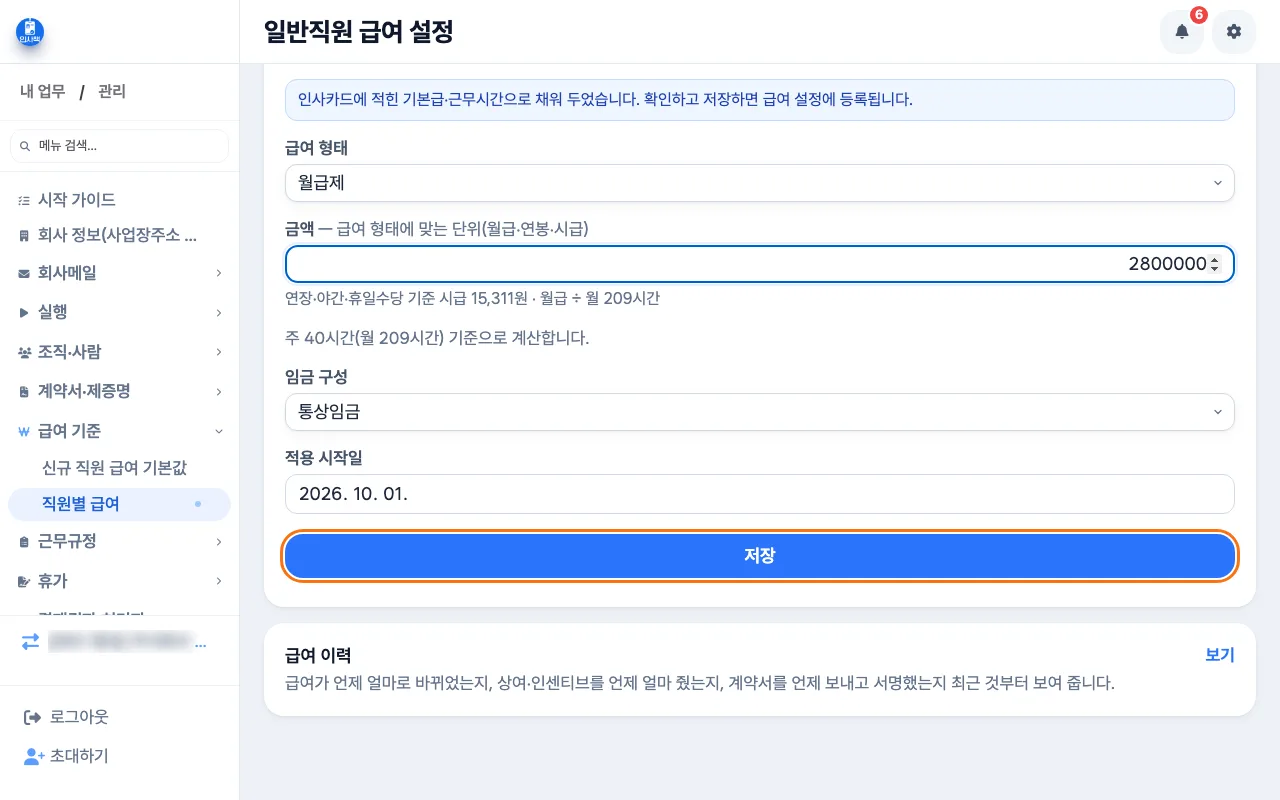
Task: Click the 근무규정 clipboard icon
Action: 24,541
